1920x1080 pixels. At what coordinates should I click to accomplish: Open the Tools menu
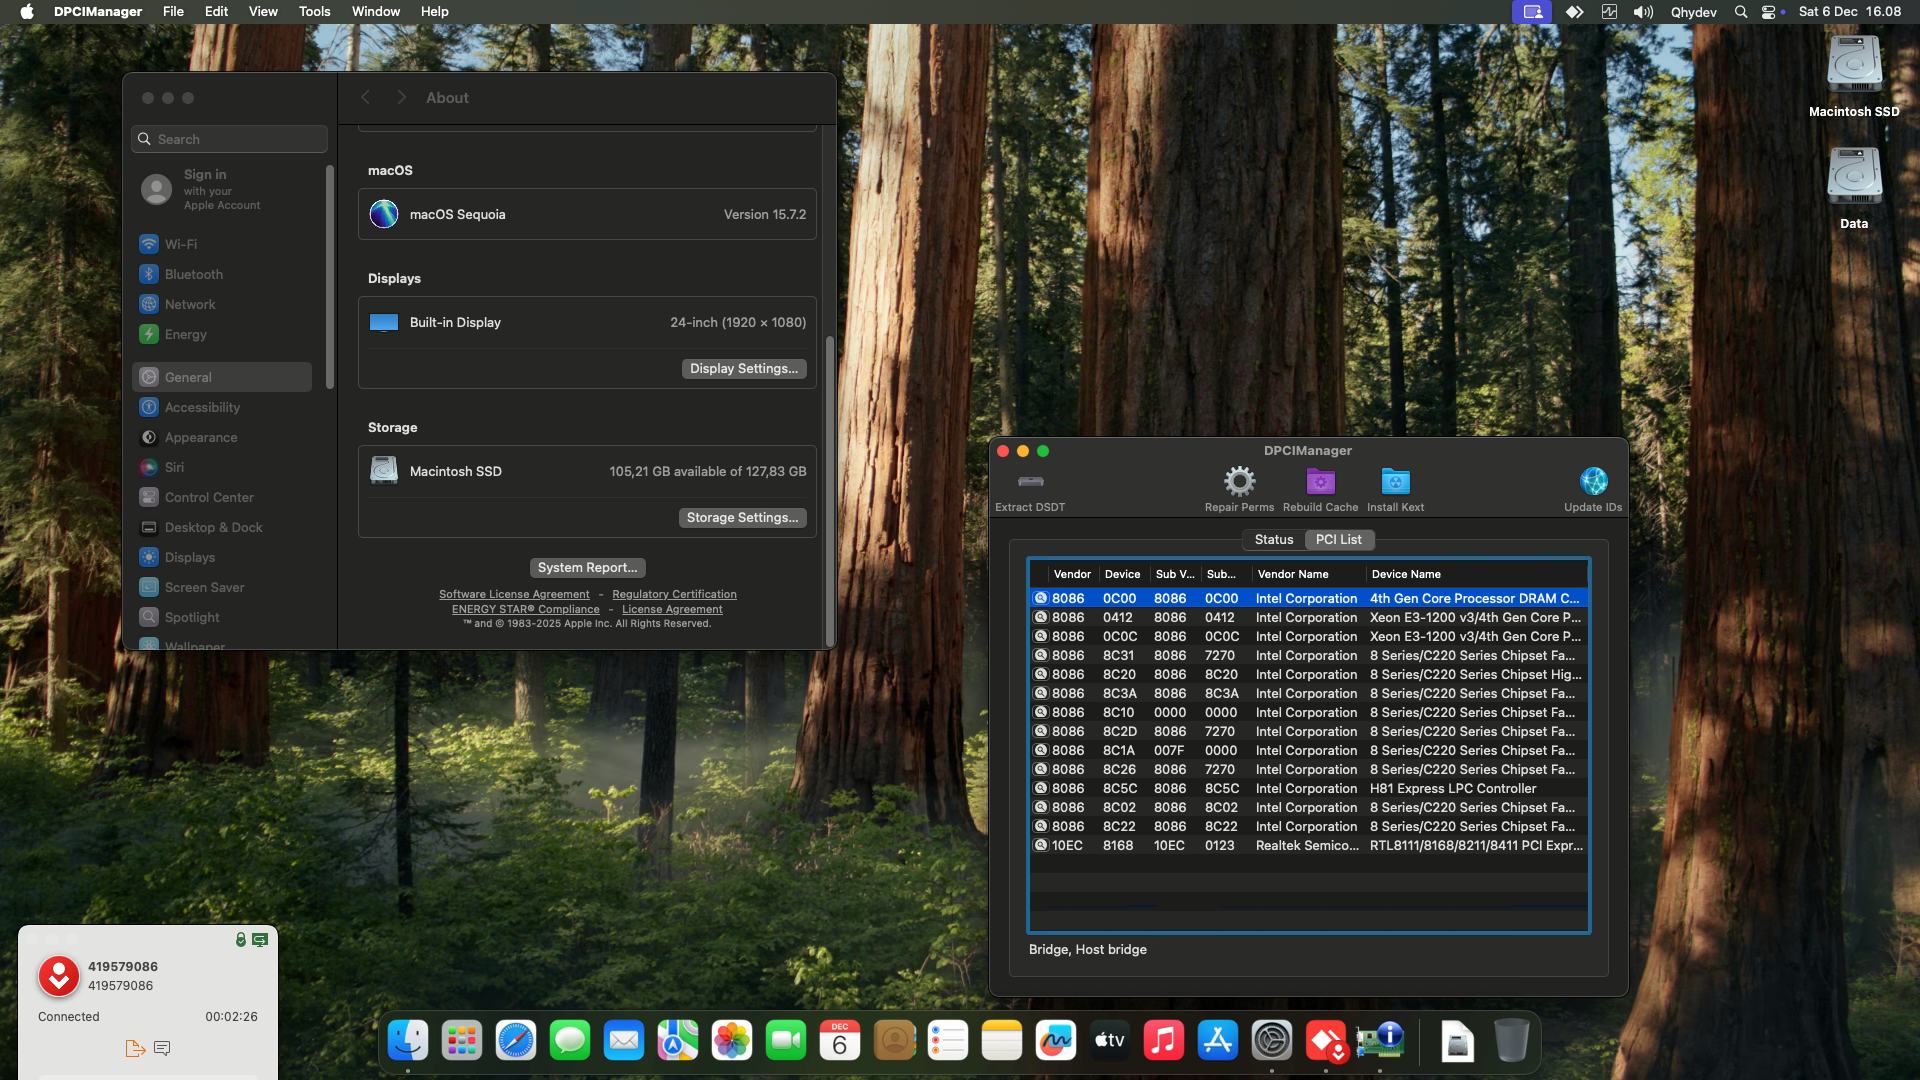click(x=314, y=11)
